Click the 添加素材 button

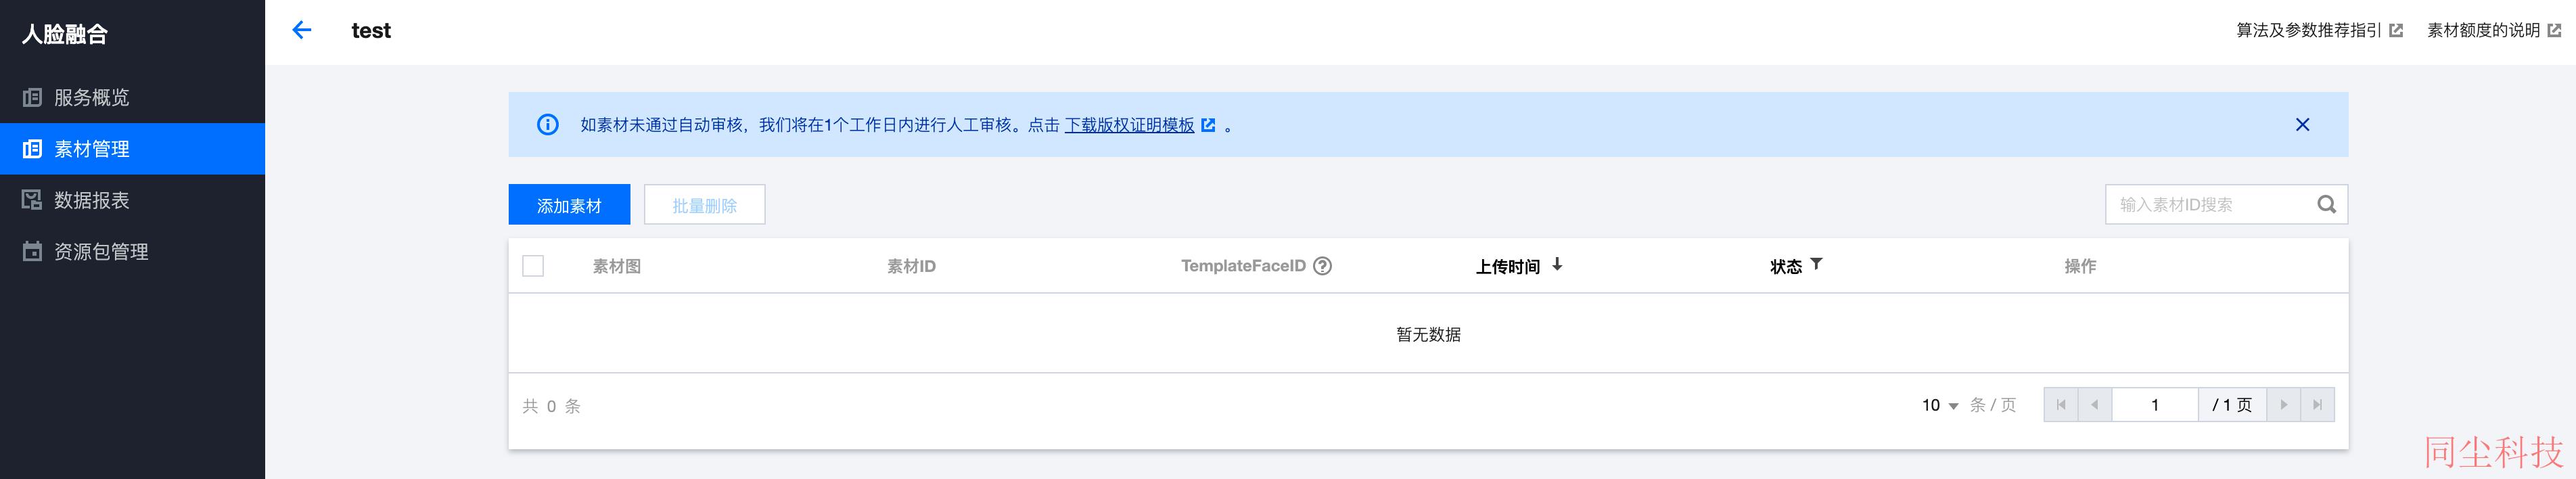569,205
